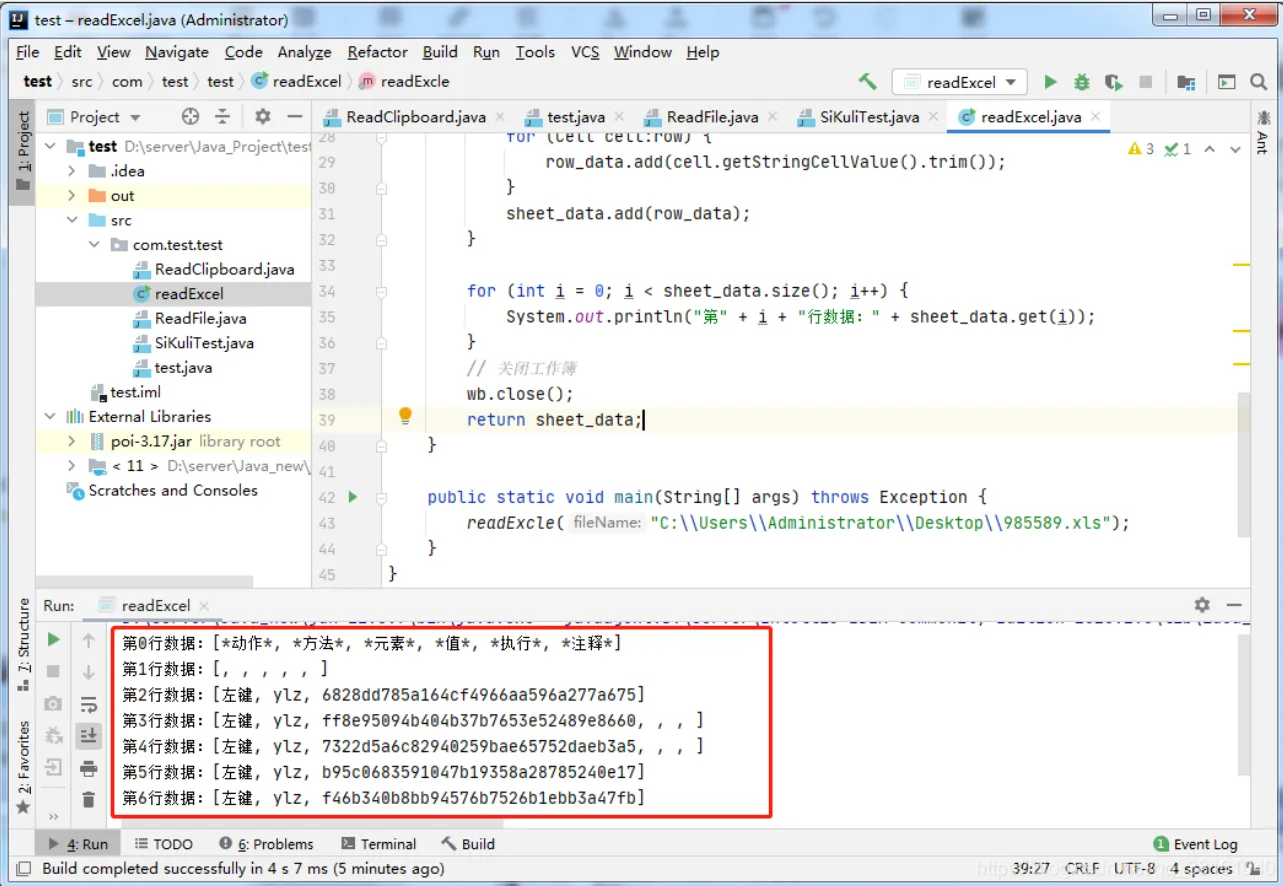Clear console with the trash icon
This screenshot has width=1283, height=886.
(89, 799)
